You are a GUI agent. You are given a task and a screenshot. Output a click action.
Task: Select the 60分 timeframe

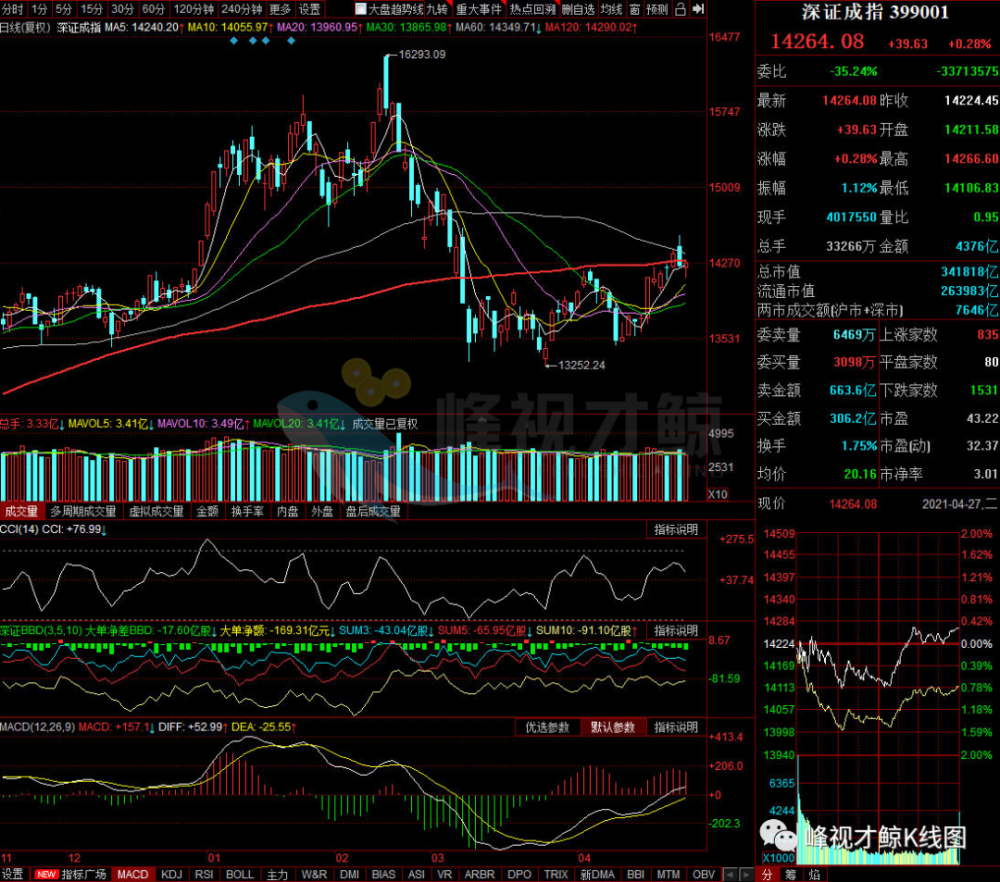(x=153, y=9)
